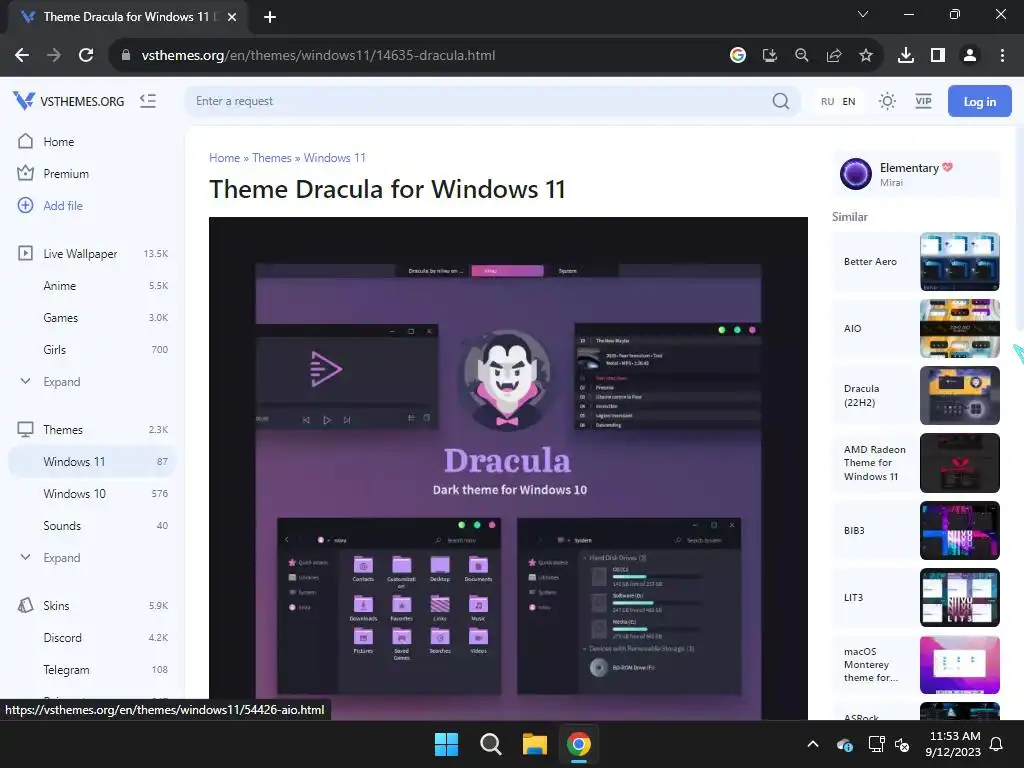
Task: Open macOS Monterey theme thumbnail
Action: [959, 665]
